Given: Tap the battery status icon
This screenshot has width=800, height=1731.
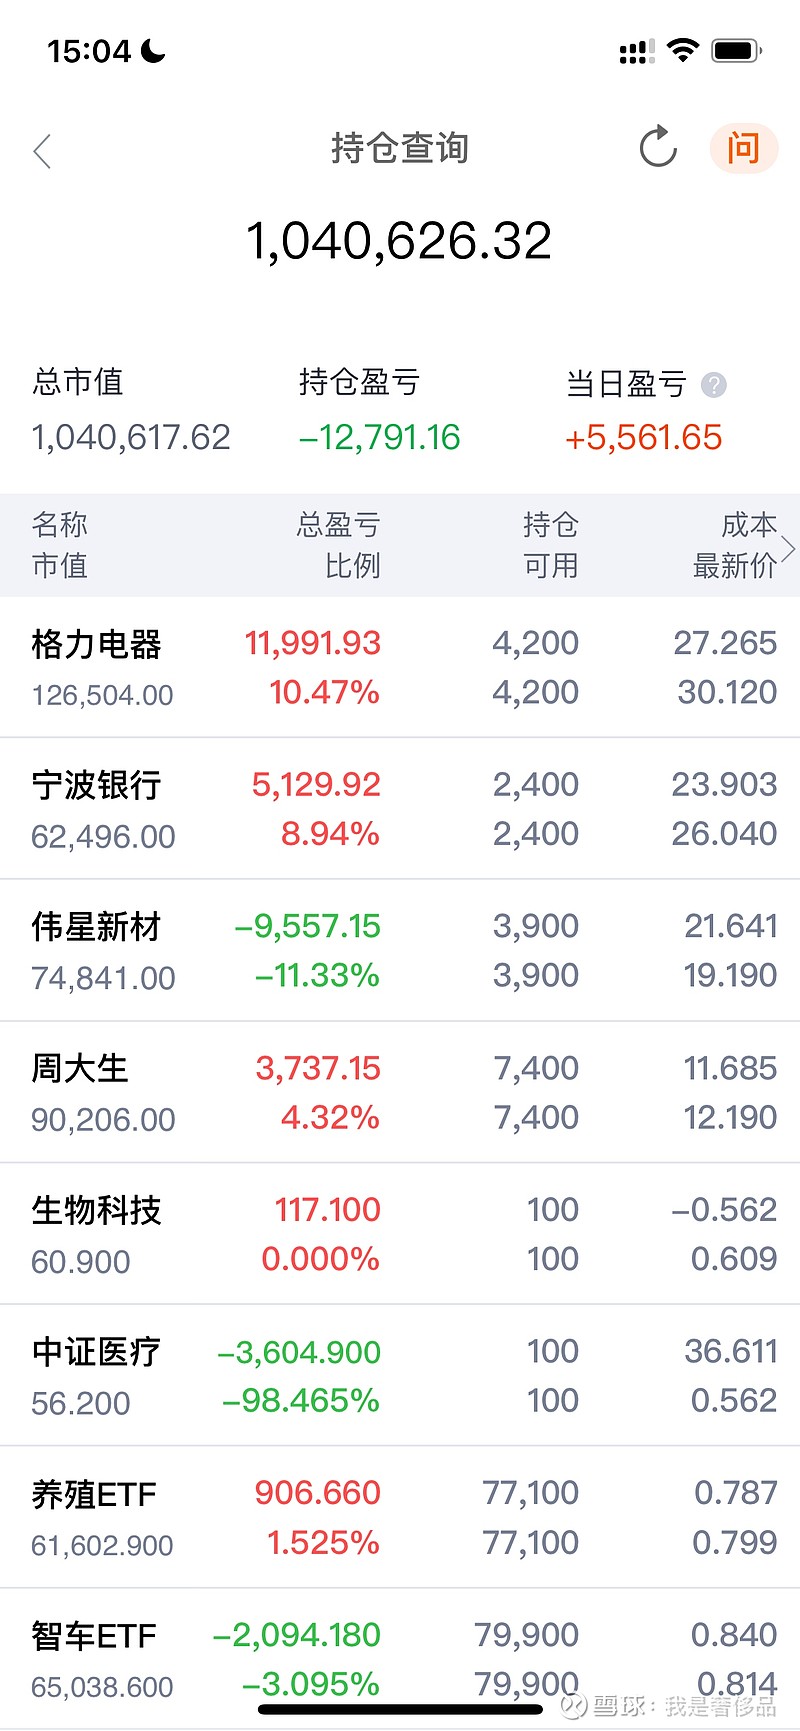Looking at the screenshot, I should [737, 50].
